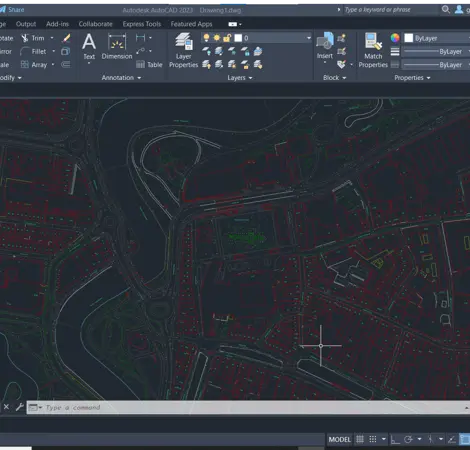Screen dimensions: 470x450
Task: Open Layer Properties manager
Action: click(x=183, y=51)
